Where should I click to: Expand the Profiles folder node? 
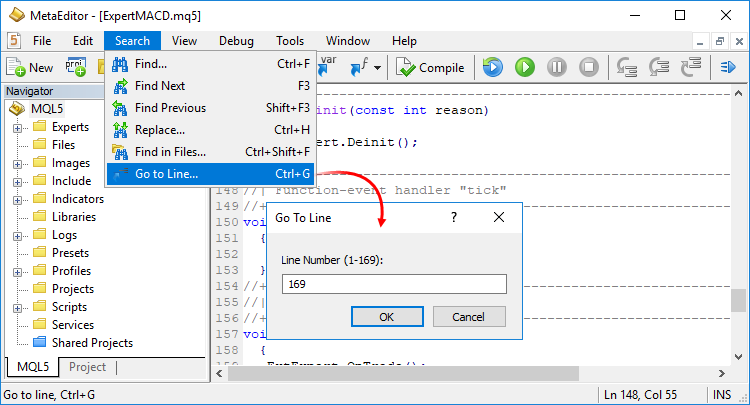click(x=17, y=272)
